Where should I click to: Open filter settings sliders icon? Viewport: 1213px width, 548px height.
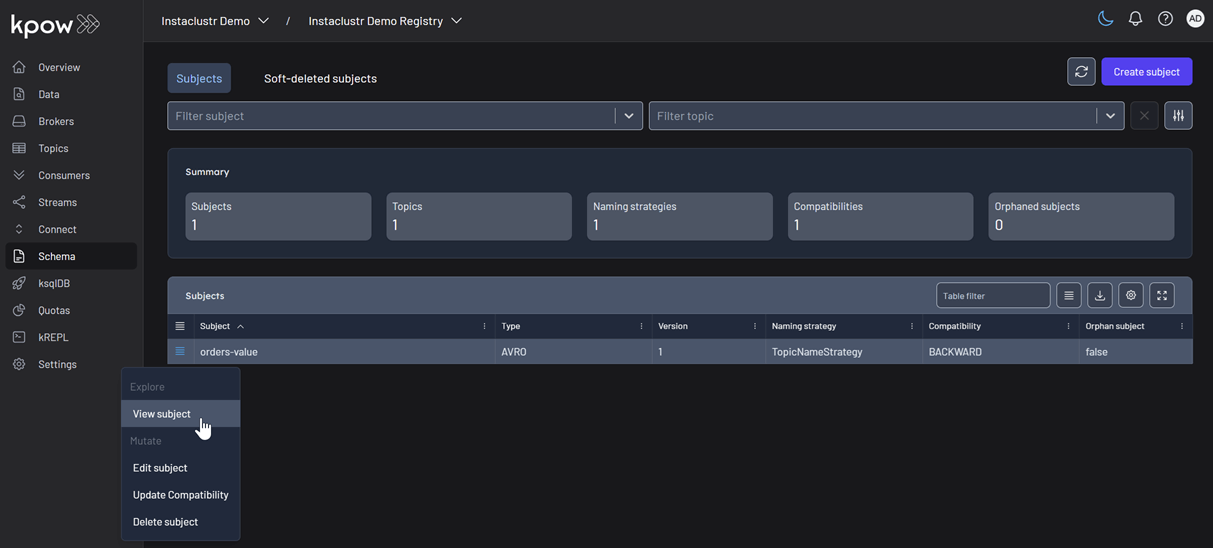[1178, 116]
